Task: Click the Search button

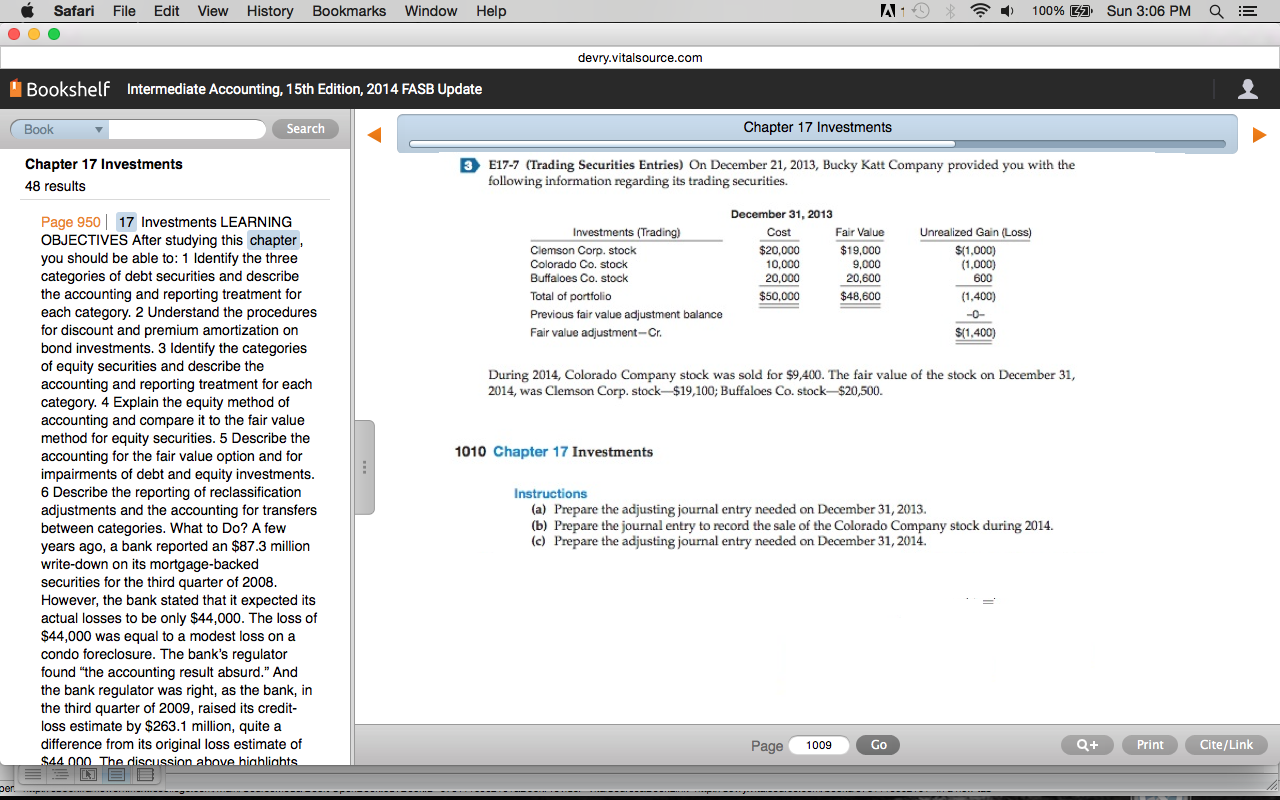Action: click(305, 129)
